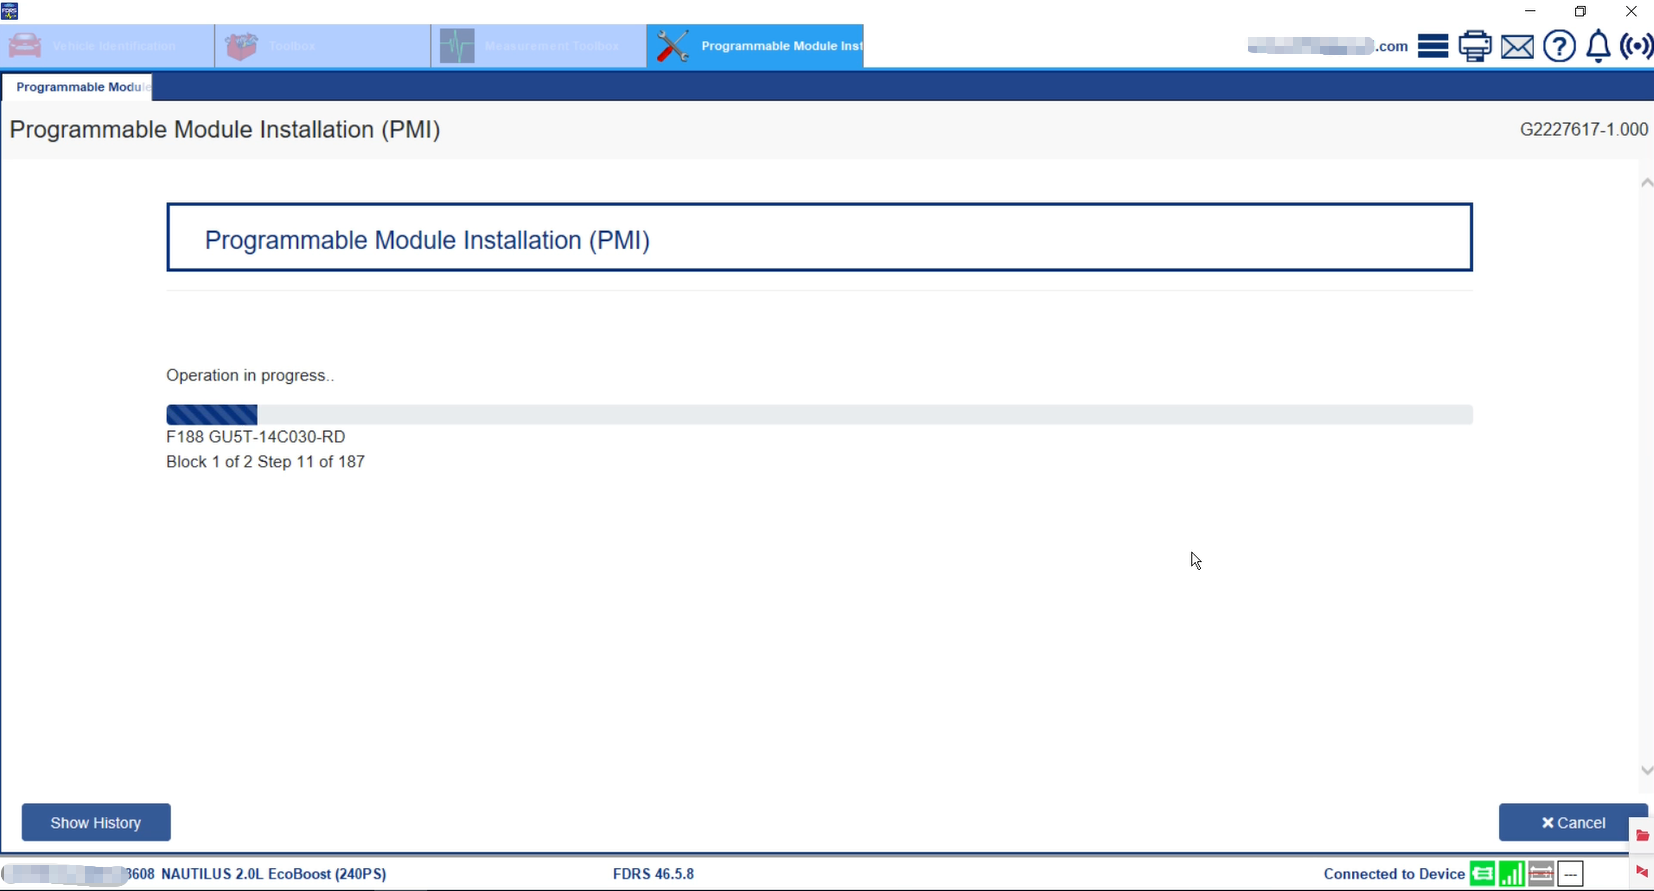The width and height of the screenshot is (1654, 891).
Task: Click the installation progress bar
Action: point(818,415)
